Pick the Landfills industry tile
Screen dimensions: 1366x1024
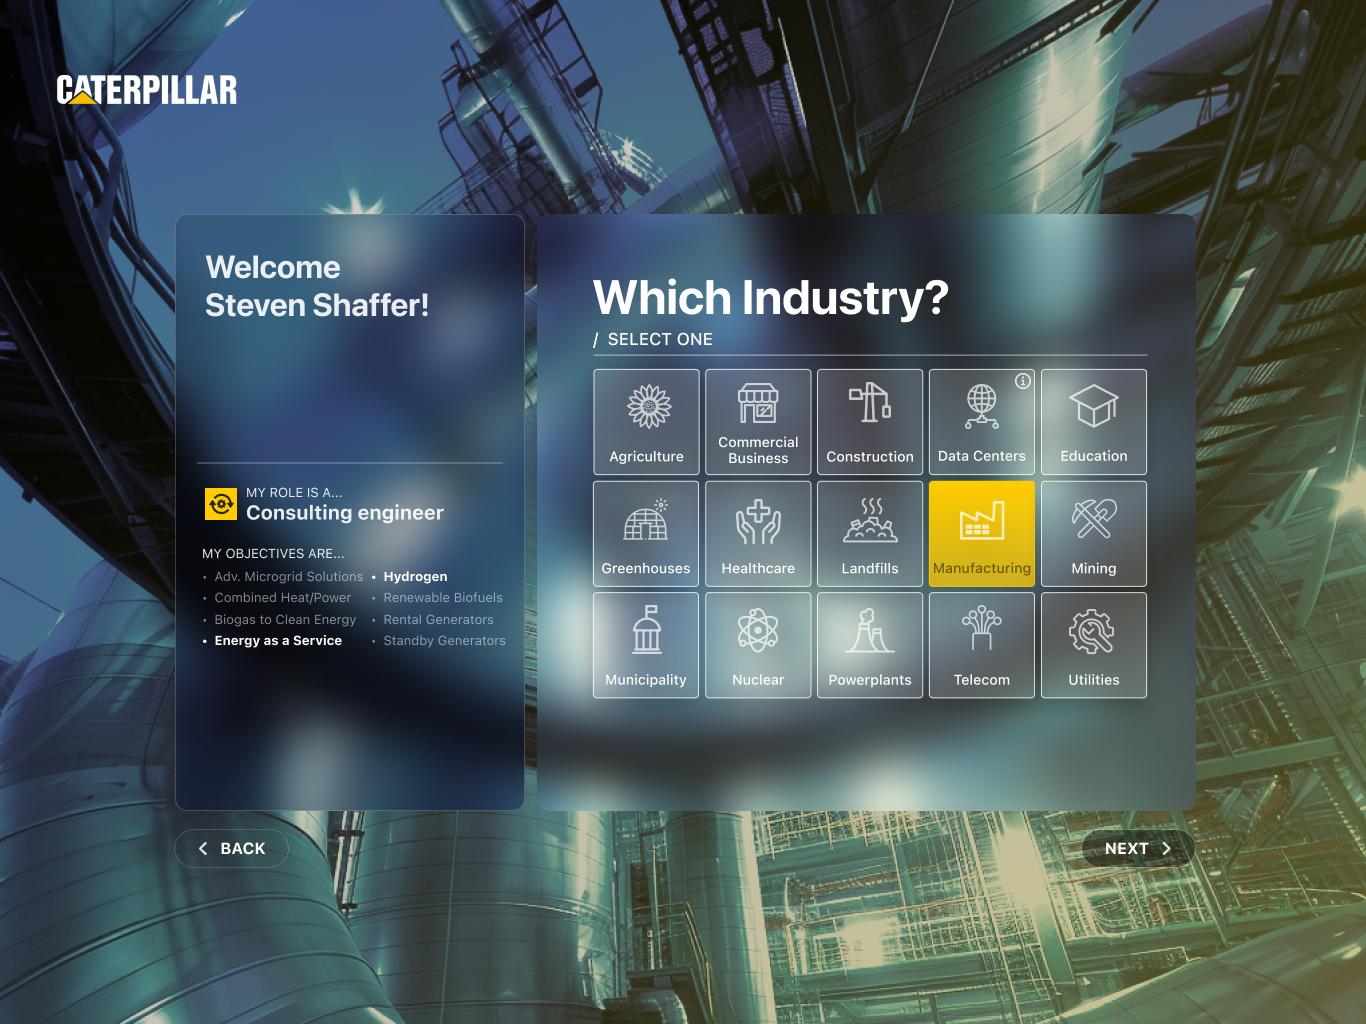[x=870, y=534]
